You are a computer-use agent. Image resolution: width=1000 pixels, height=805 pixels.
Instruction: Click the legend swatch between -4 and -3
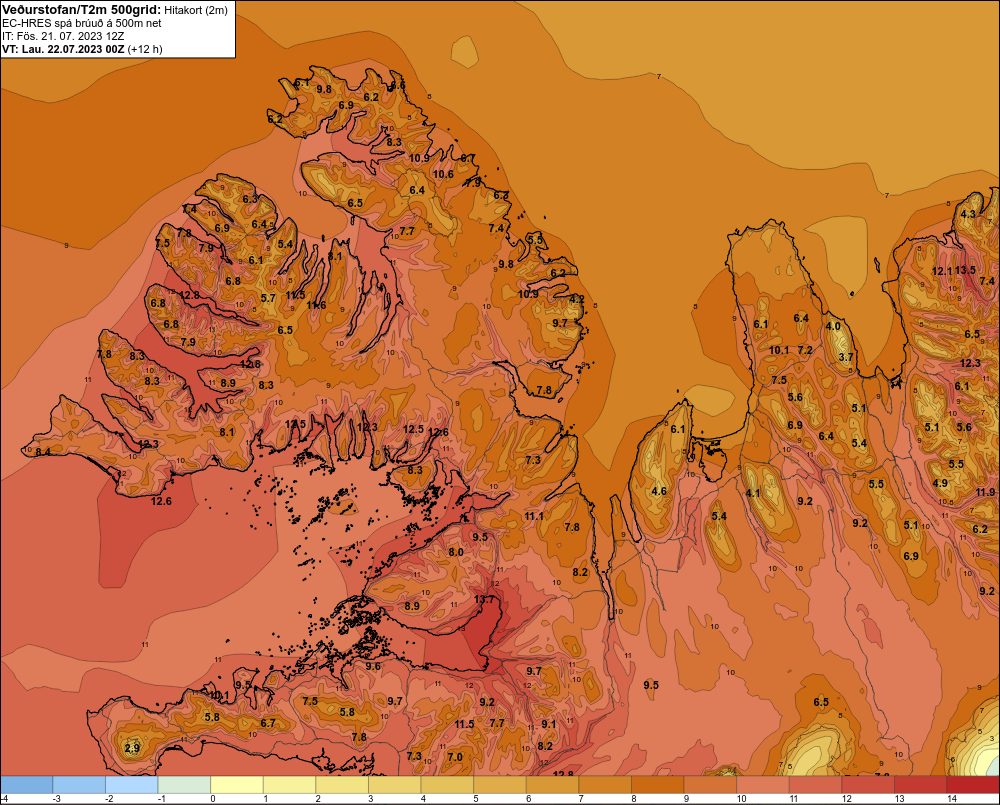(x=27, y=785)
